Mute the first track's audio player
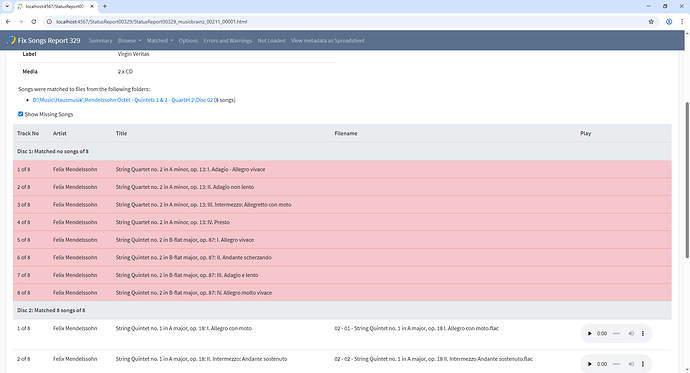 (x=631, y=333)
